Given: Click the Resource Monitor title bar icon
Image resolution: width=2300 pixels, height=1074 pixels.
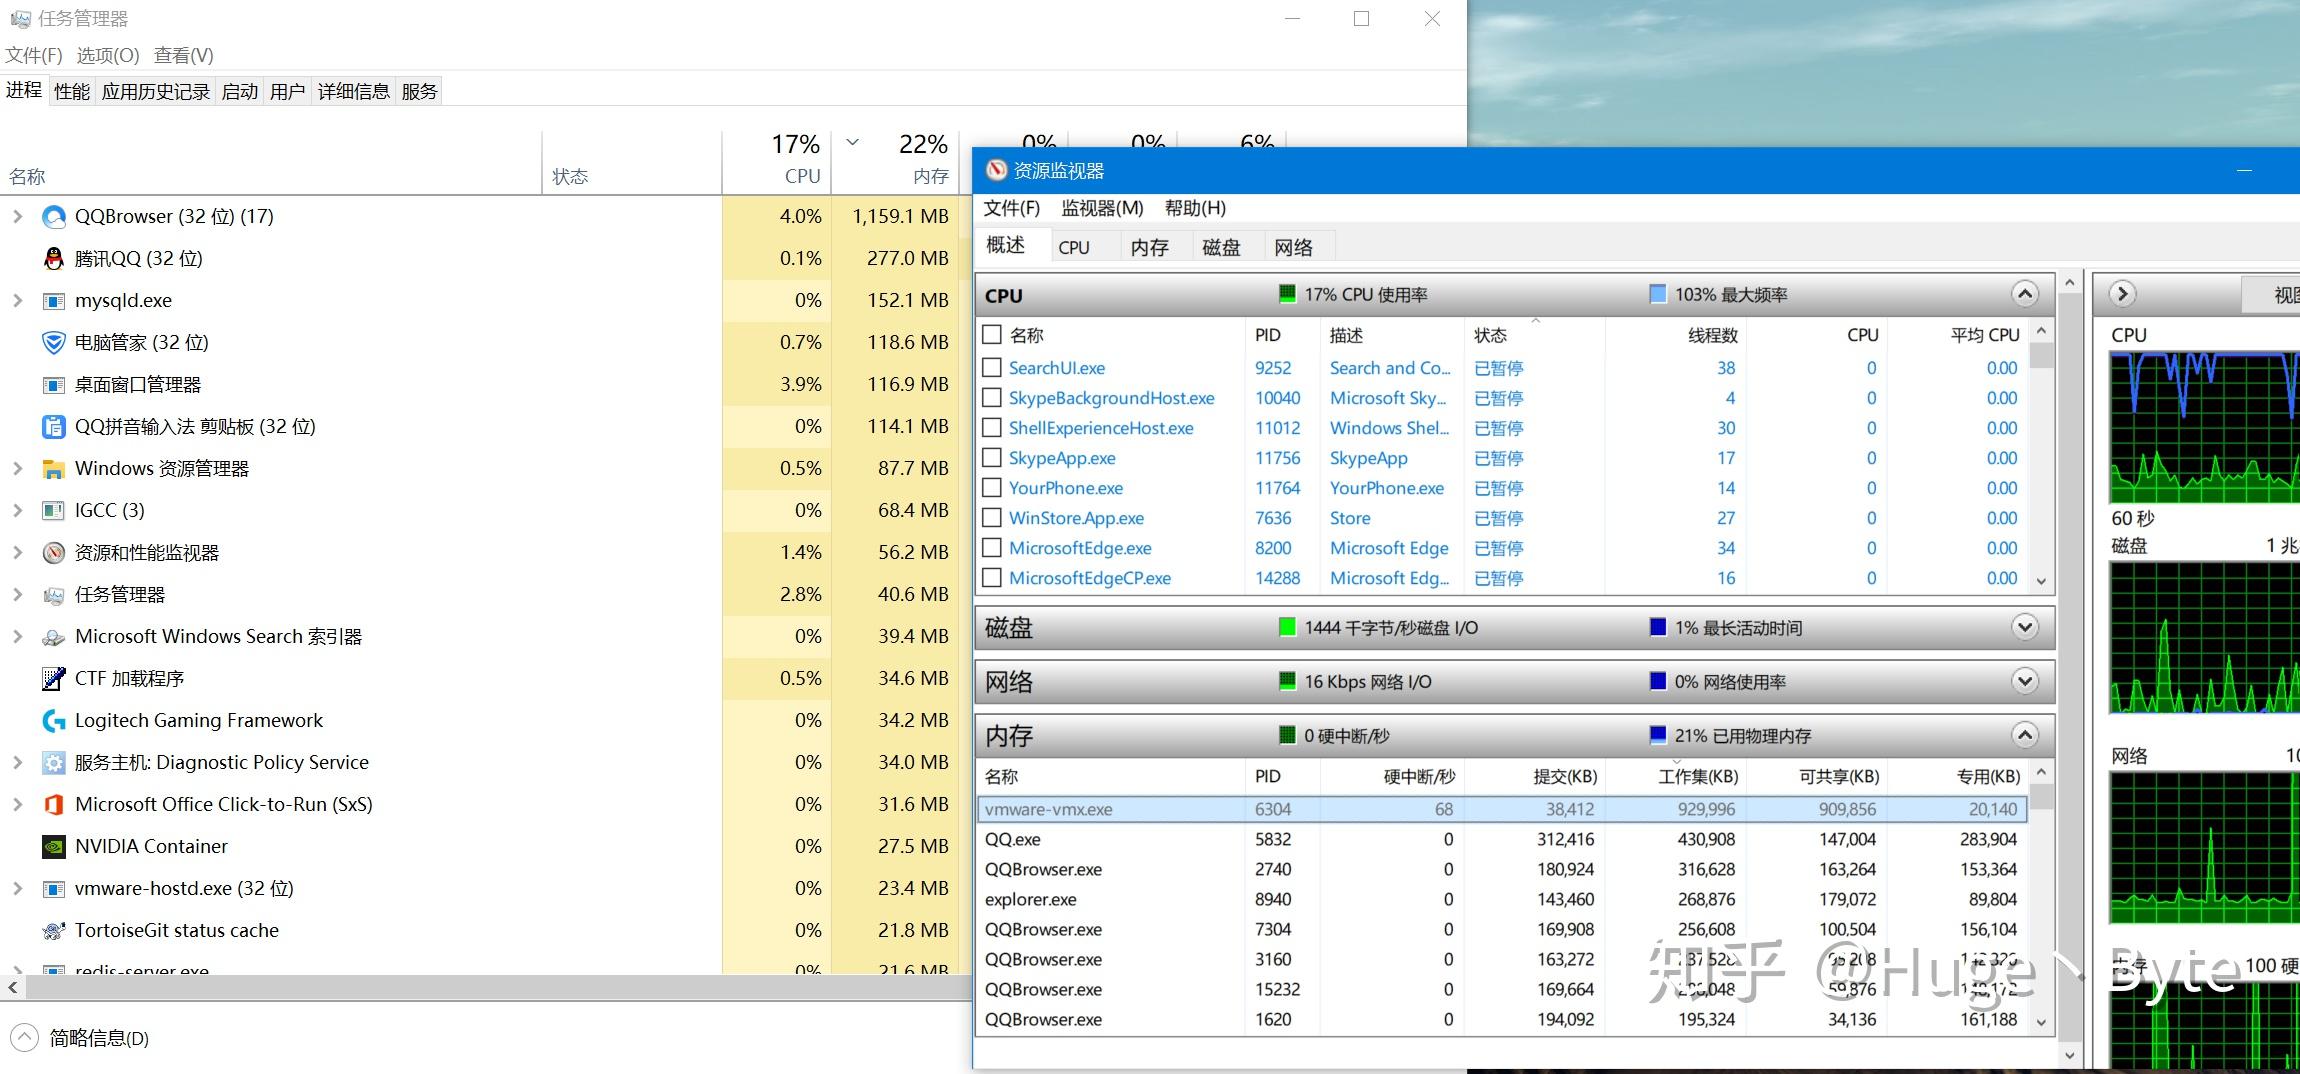Looking at the screenshot, I should pyautogui.click(x=996, y=170).
